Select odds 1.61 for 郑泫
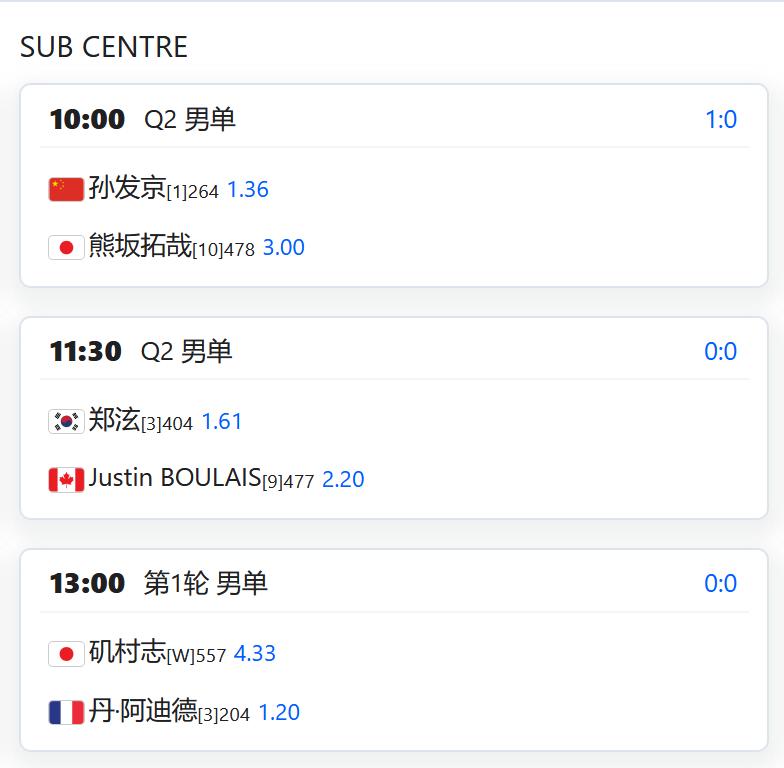 [x=222, y=422]
